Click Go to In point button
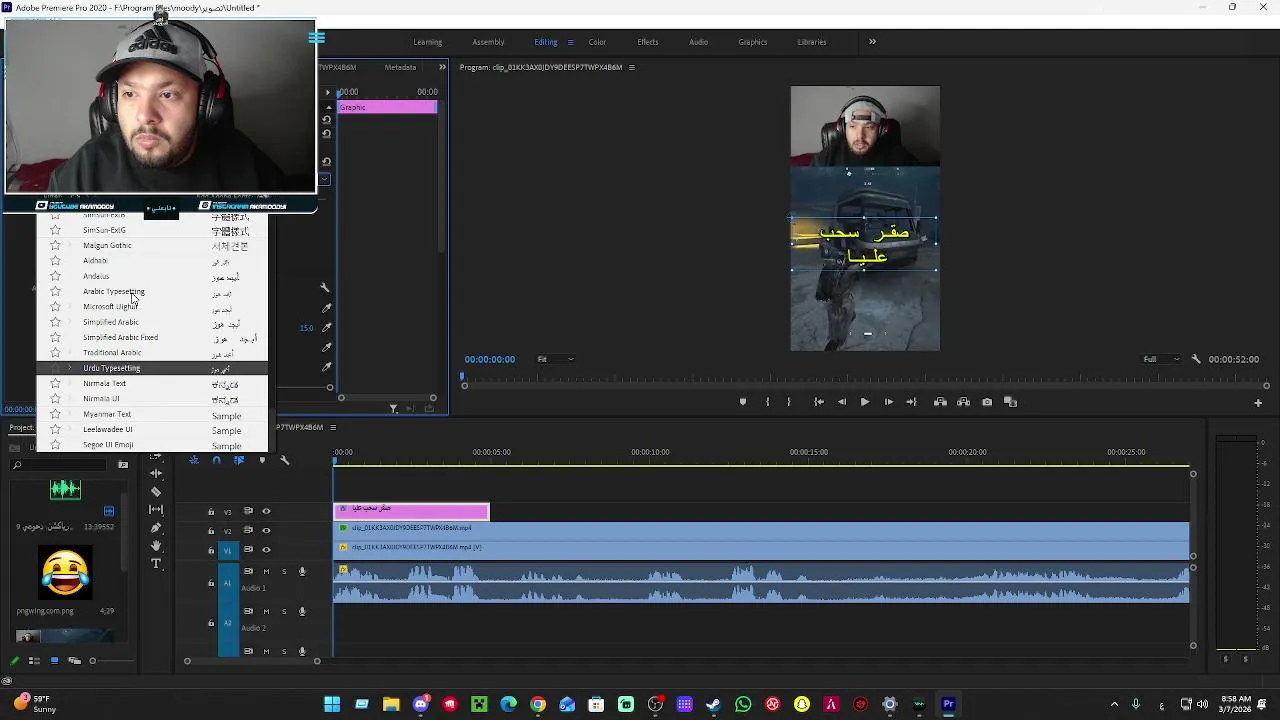The width and height of the screenshot is (1280, 720). (x=819, y=402)
